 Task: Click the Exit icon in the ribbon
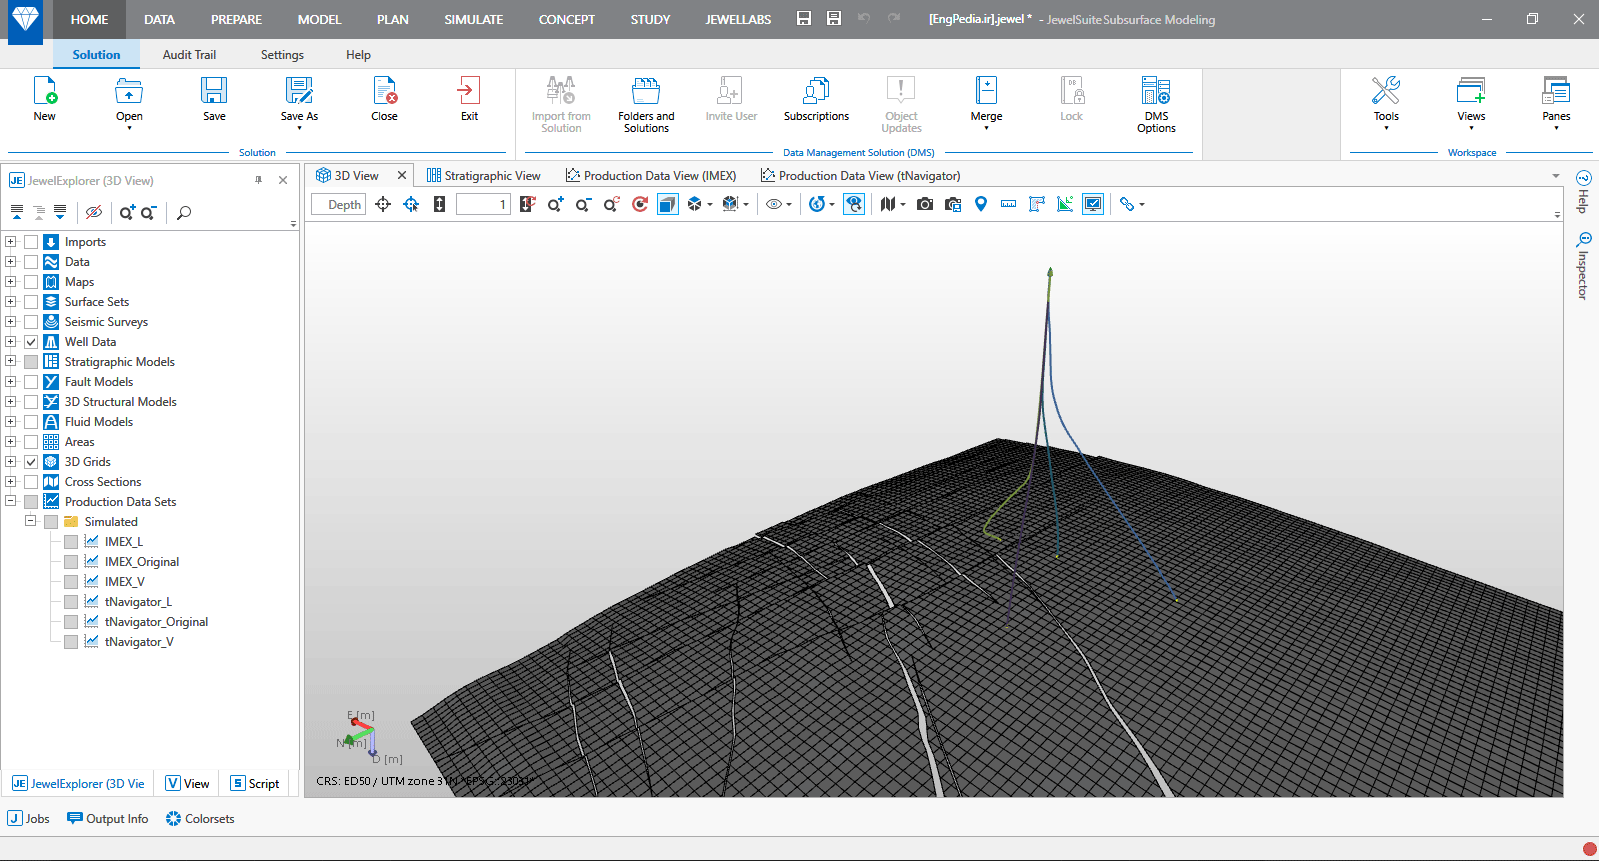coord(469,91)
